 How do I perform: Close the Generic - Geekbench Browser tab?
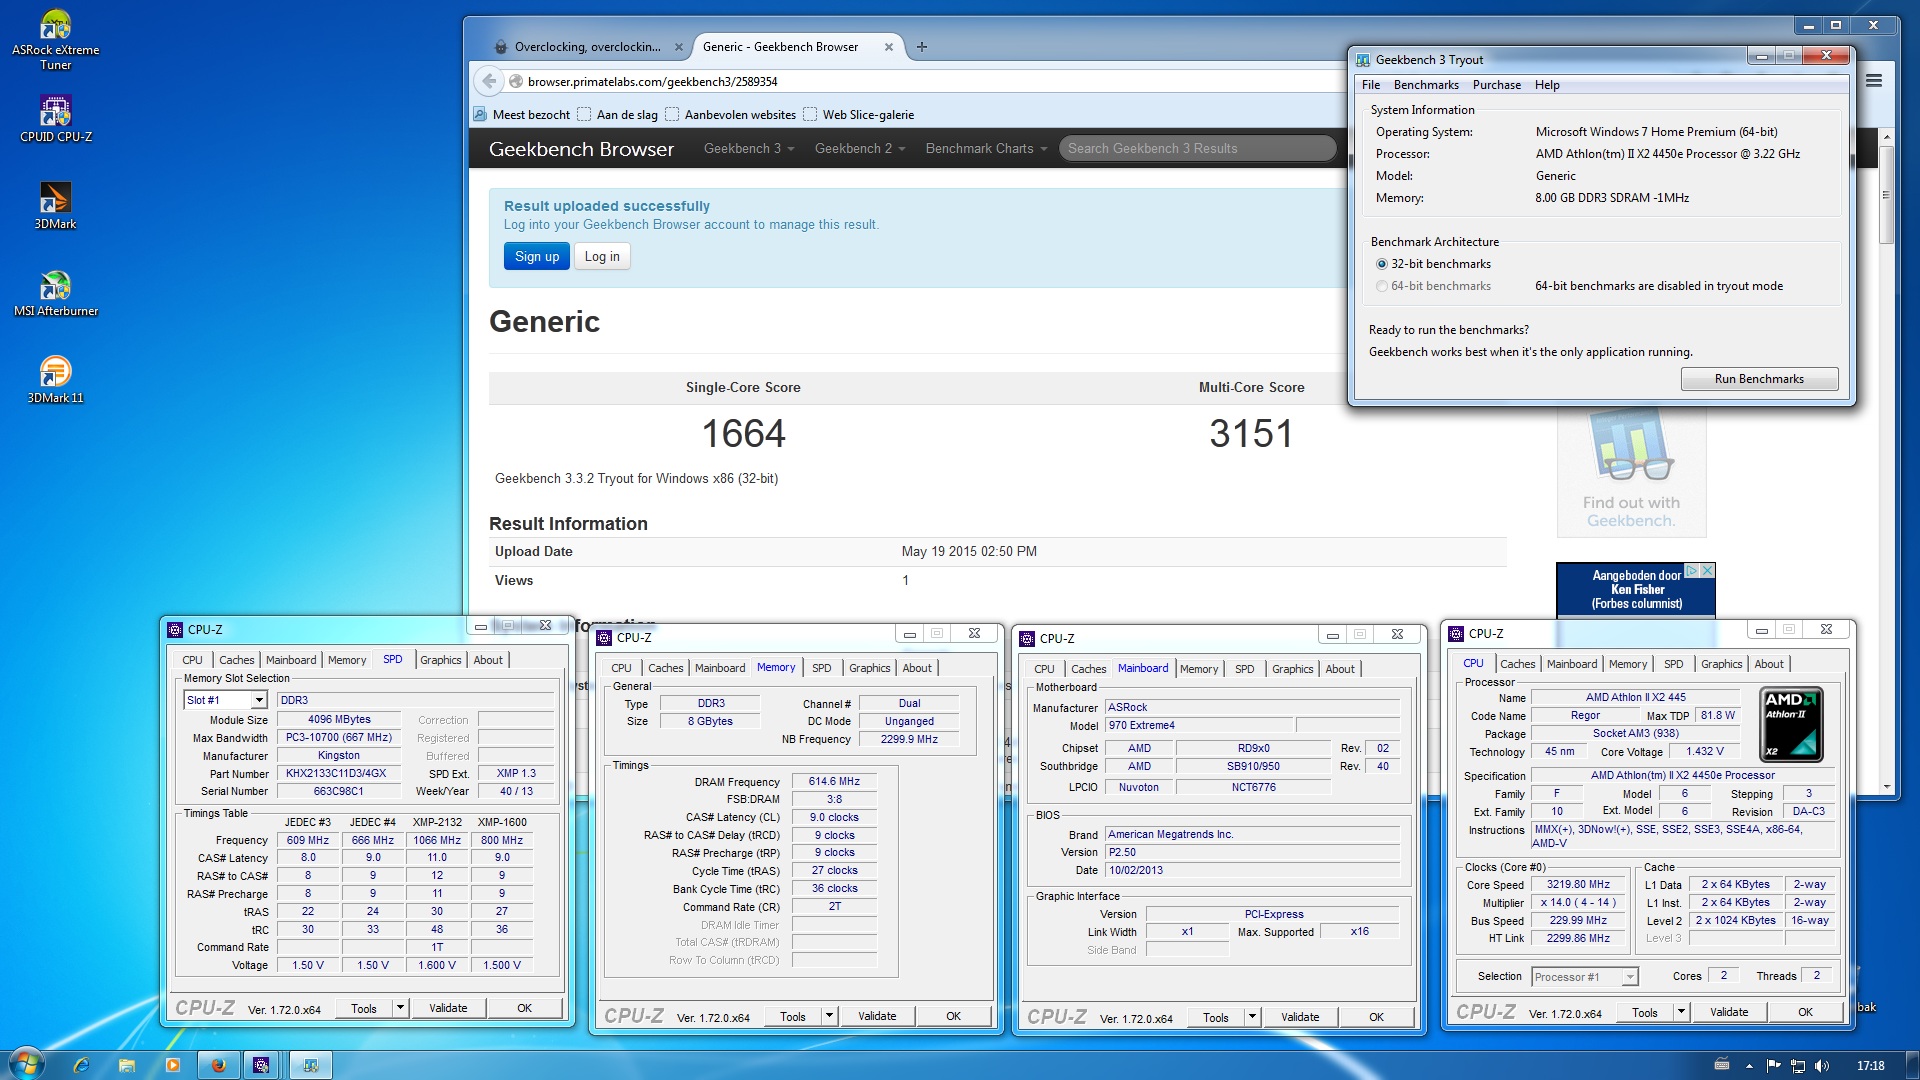point(888,47)
